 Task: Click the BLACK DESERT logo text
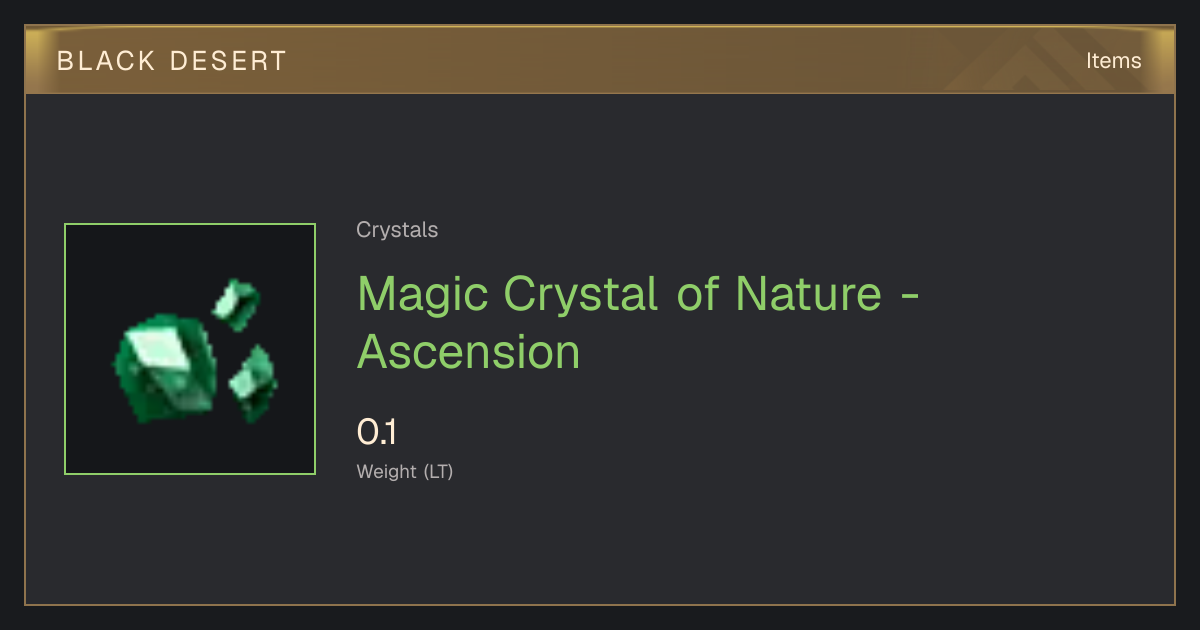pos(172,61)
